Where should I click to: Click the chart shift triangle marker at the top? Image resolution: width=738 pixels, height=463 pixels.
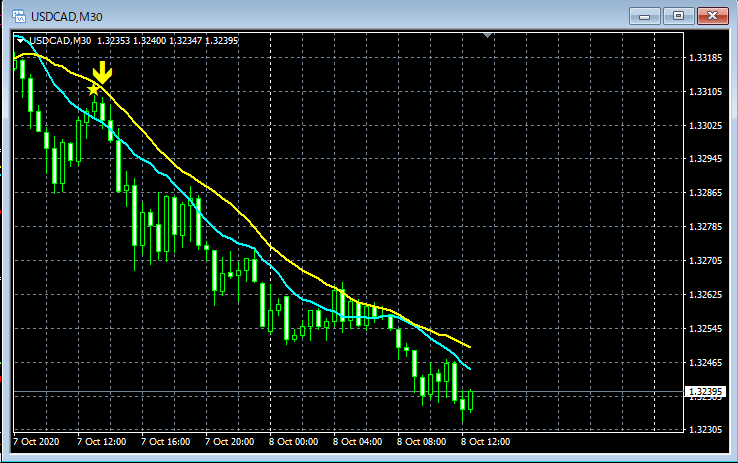tap(488, 35)
